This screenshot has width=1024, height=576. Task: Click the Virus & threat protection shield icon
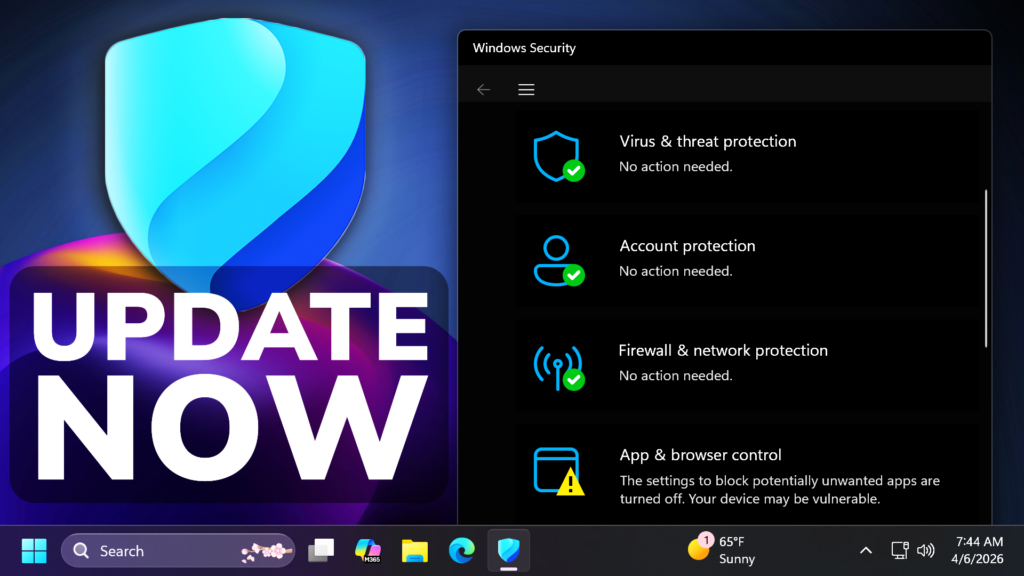pyautogui.click(x=557, y=155)
